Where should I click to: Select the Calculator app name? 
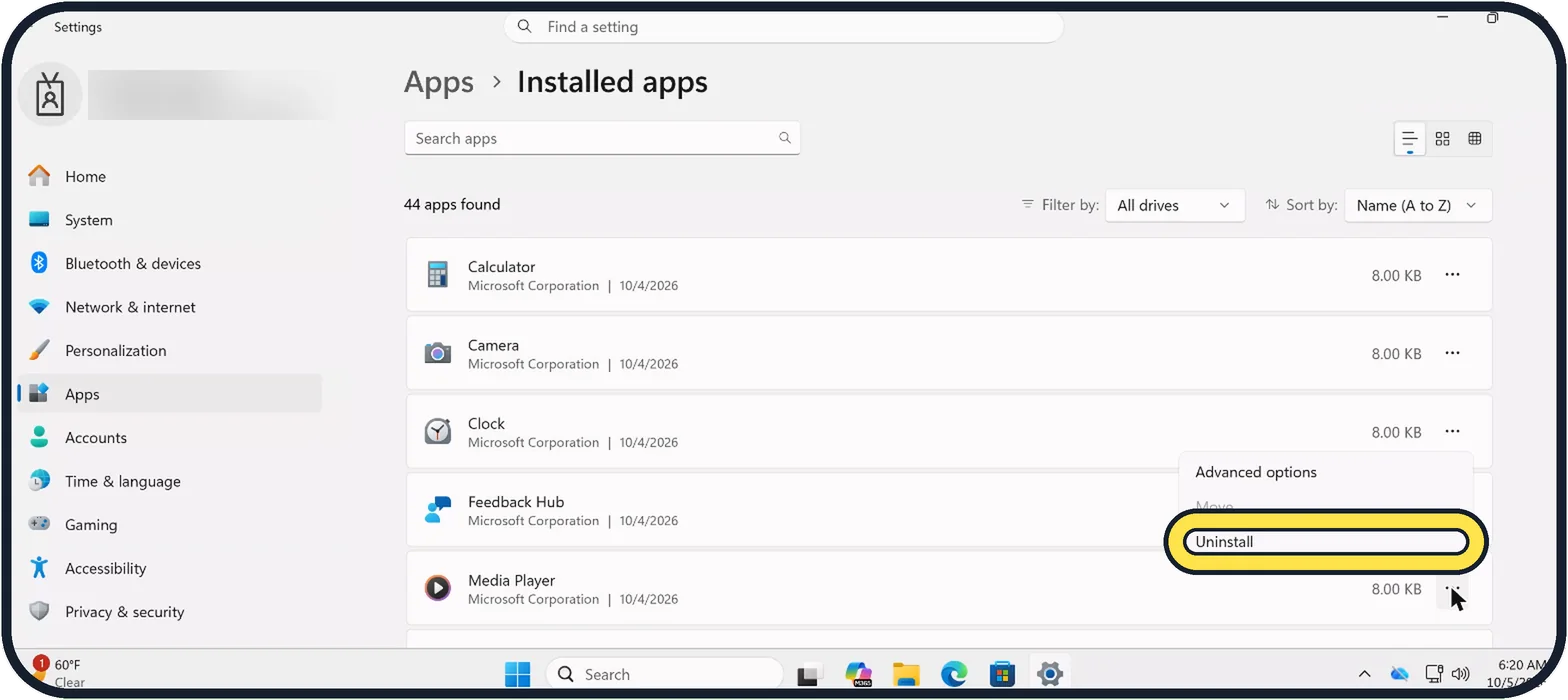point(501,267)
